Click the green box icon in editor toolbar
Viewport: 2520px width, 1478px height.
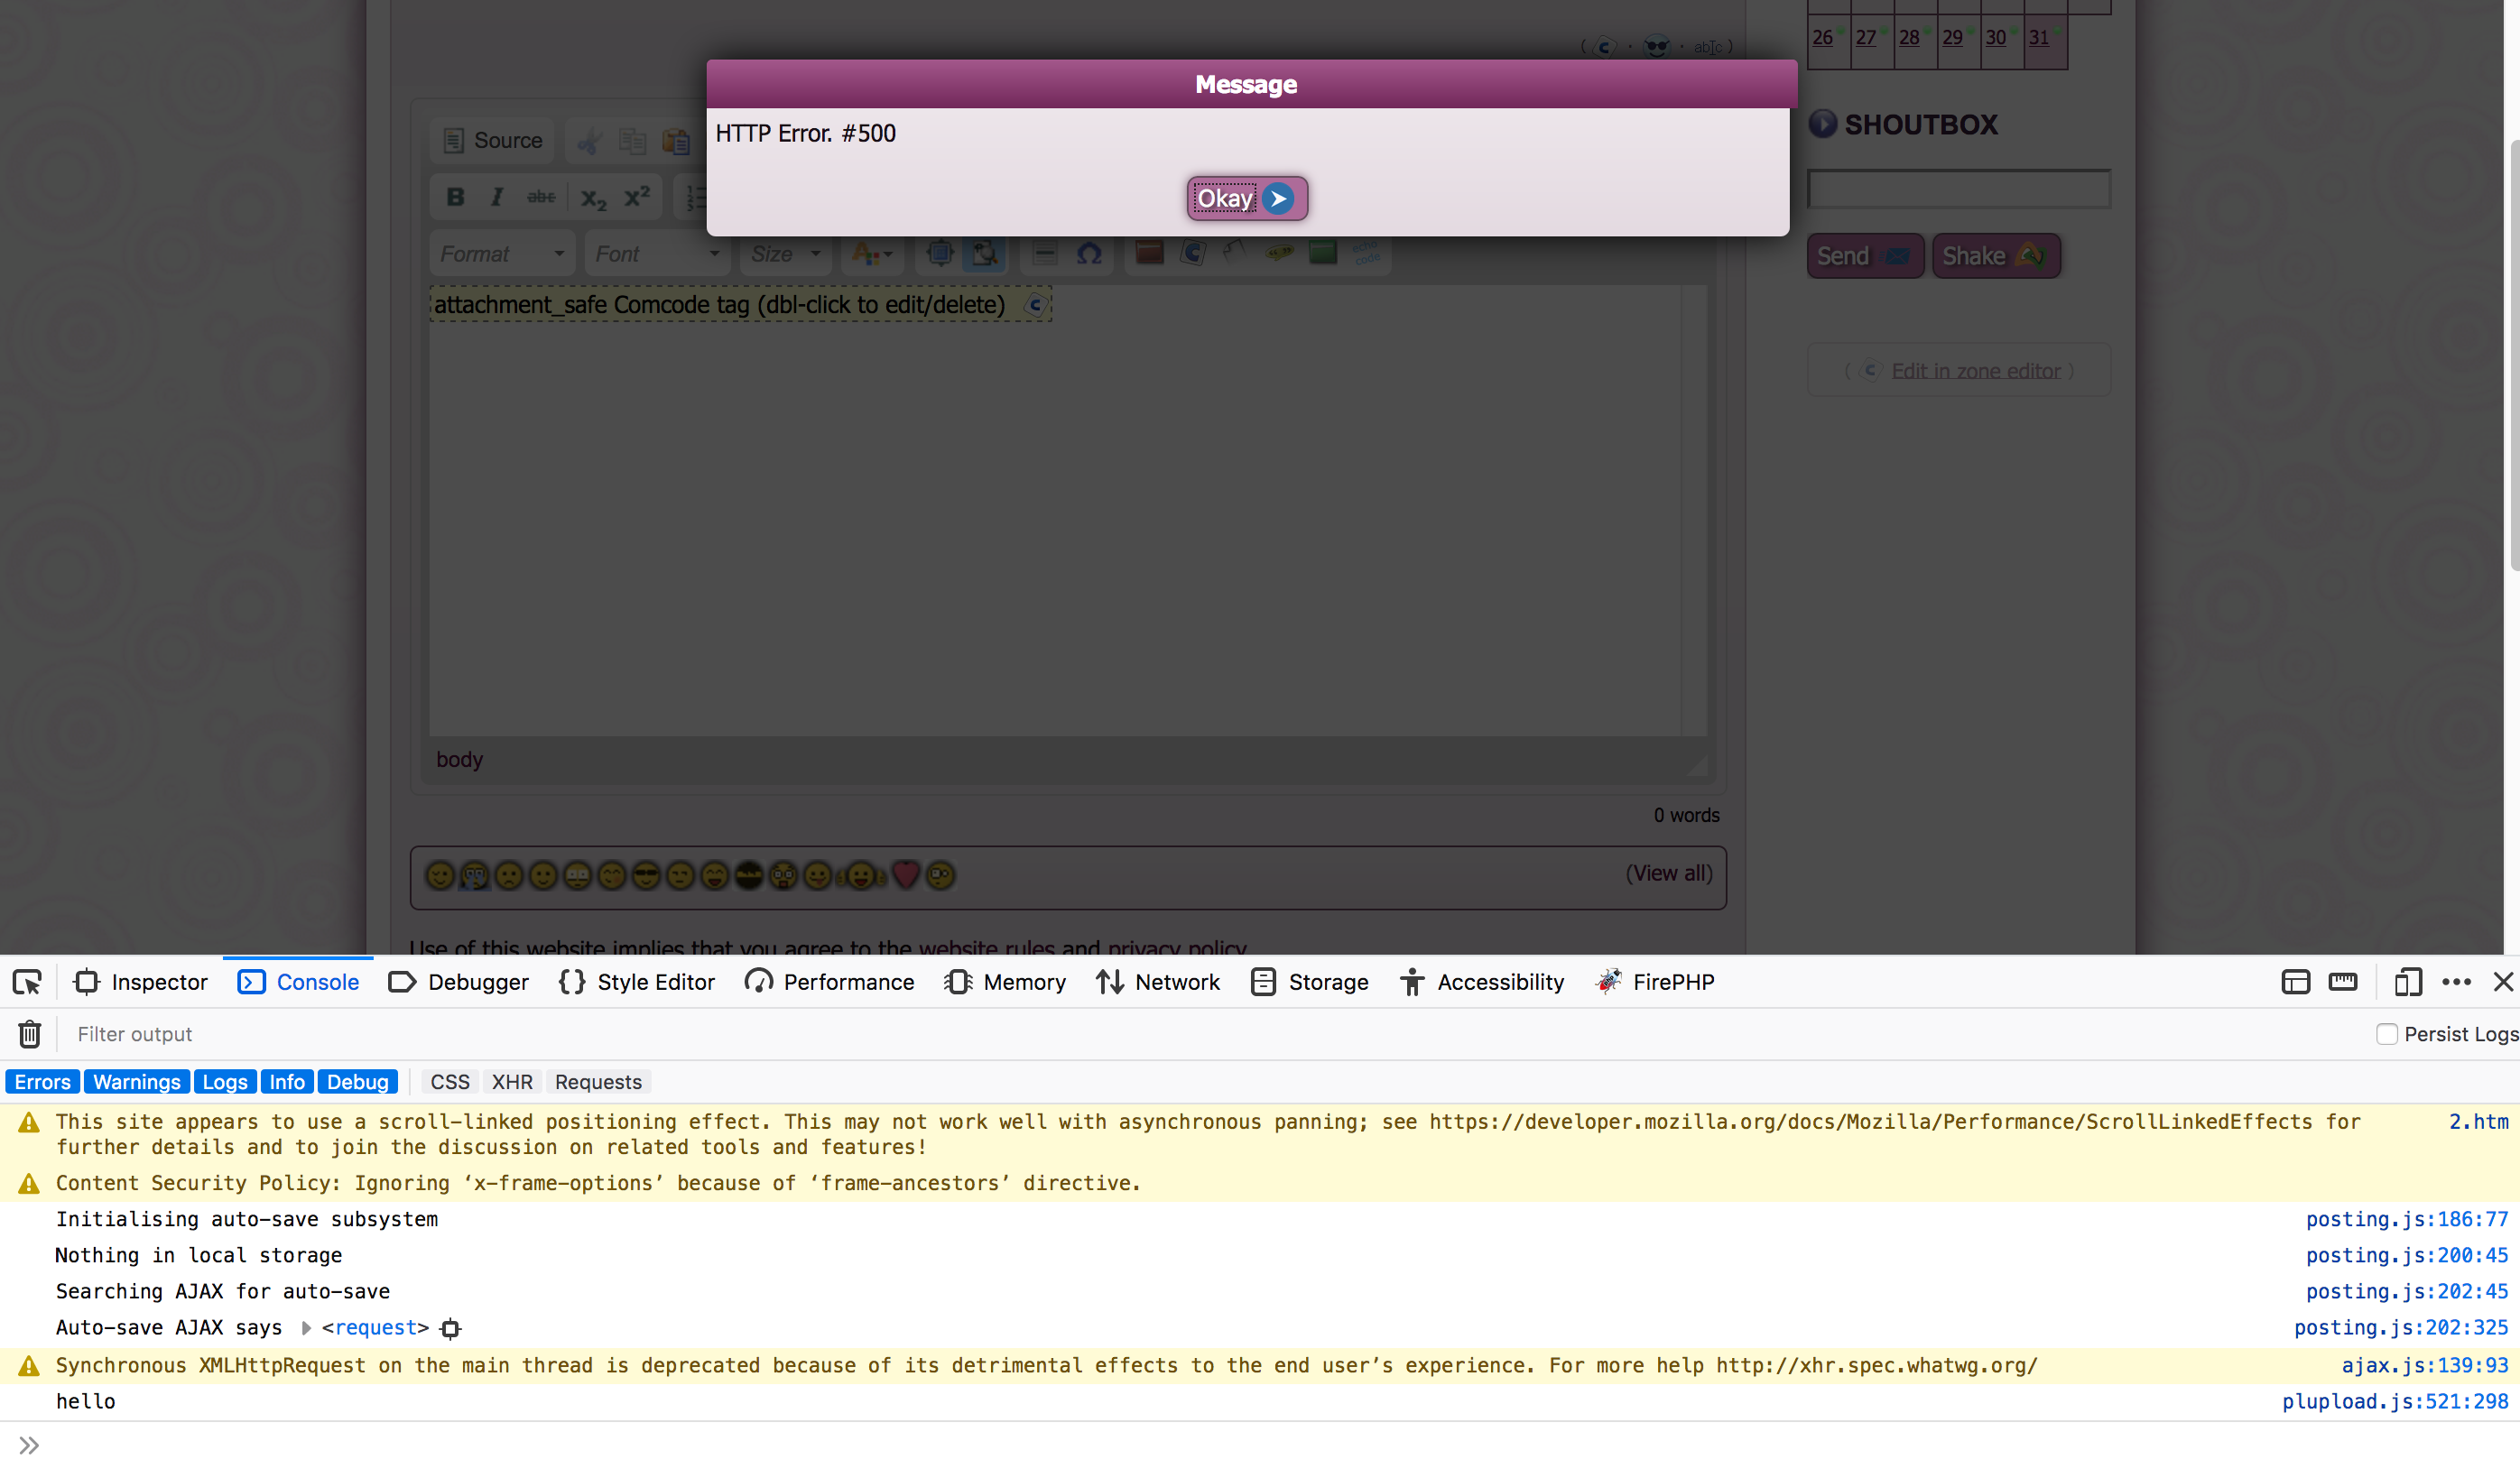tap(1323, 252)
